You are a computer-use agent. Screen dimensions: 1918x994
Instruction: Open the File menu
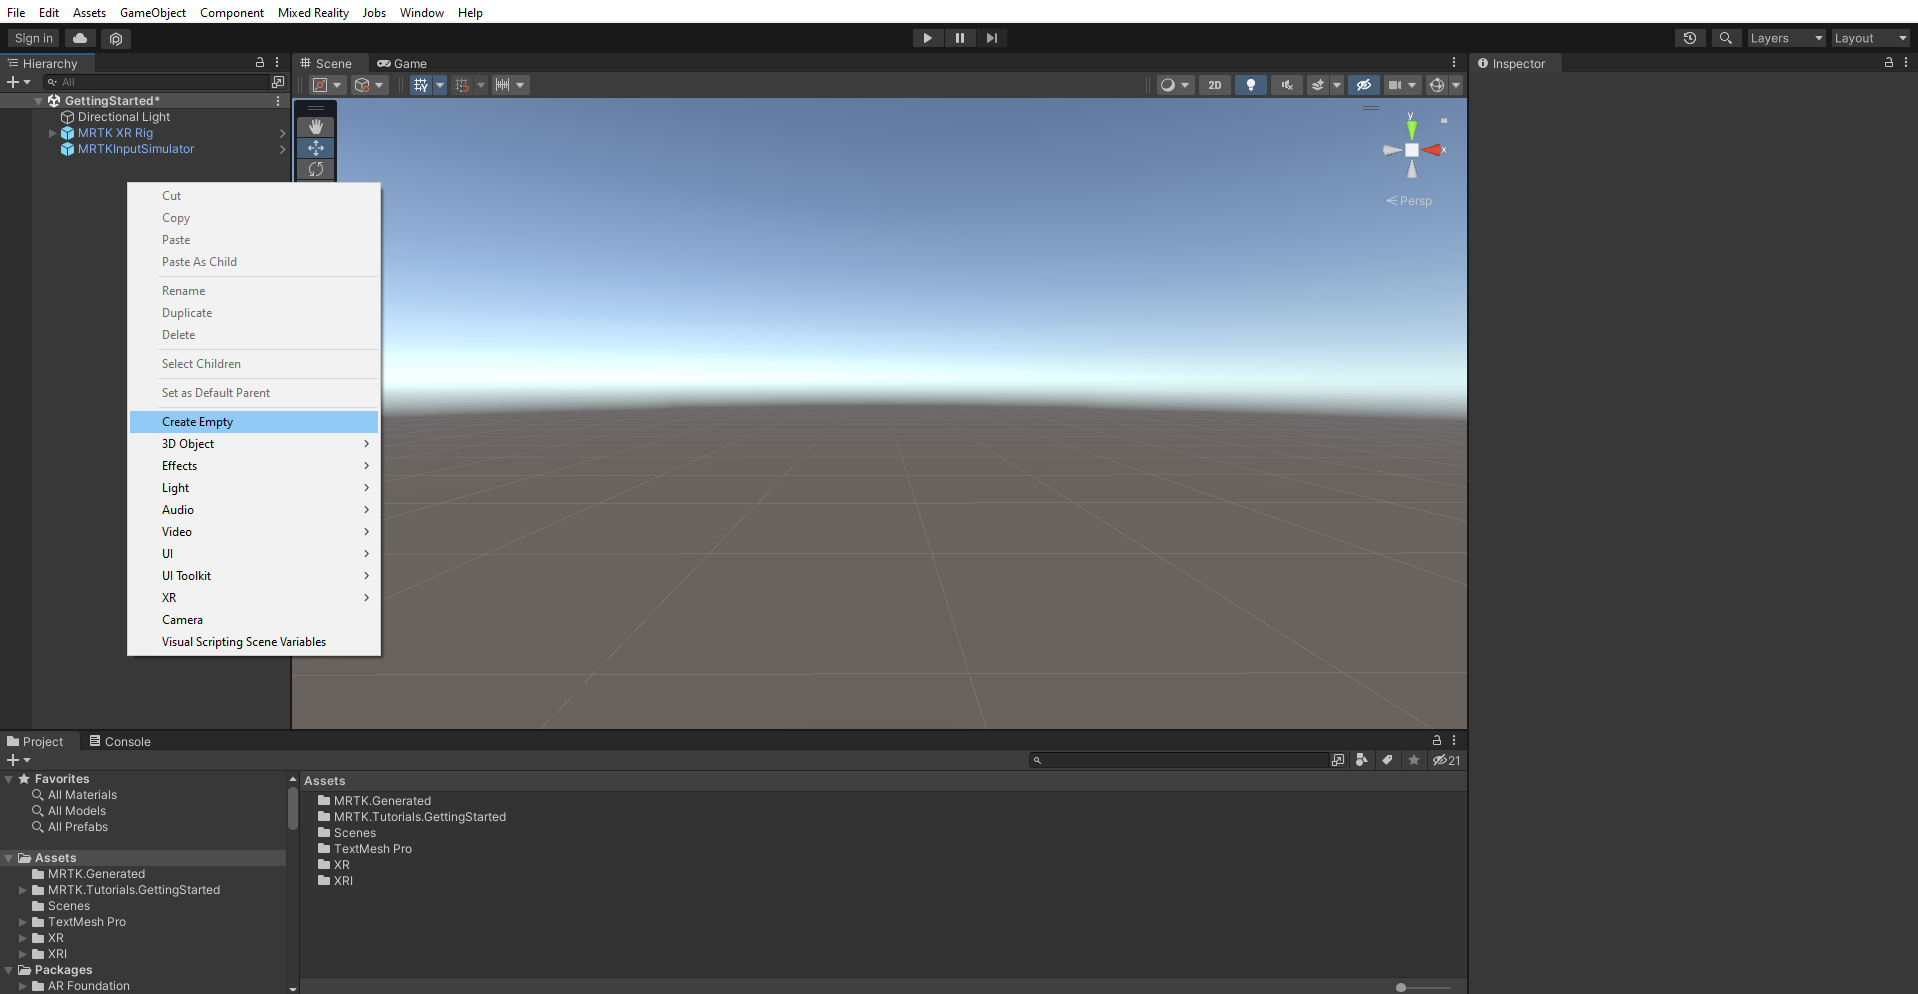tap(16, 13)
